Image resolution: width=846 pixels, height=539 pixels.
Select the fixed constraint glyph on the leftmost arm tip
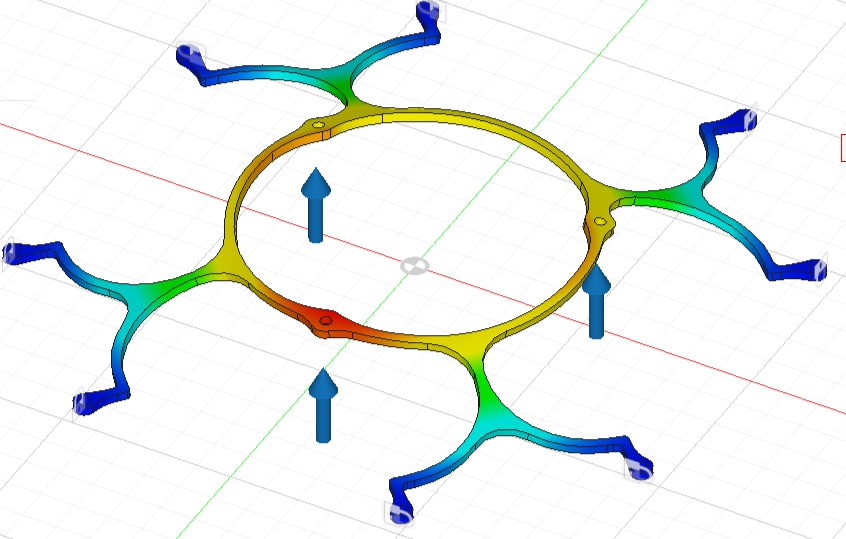coord(9,254)
